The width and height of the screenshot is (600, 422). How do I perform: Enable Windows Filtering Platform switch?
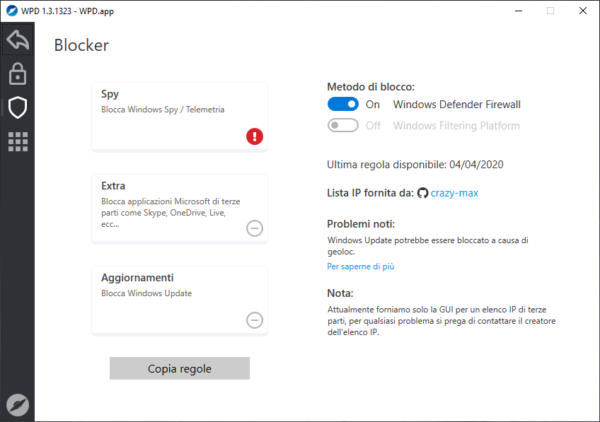pos(343,125)
